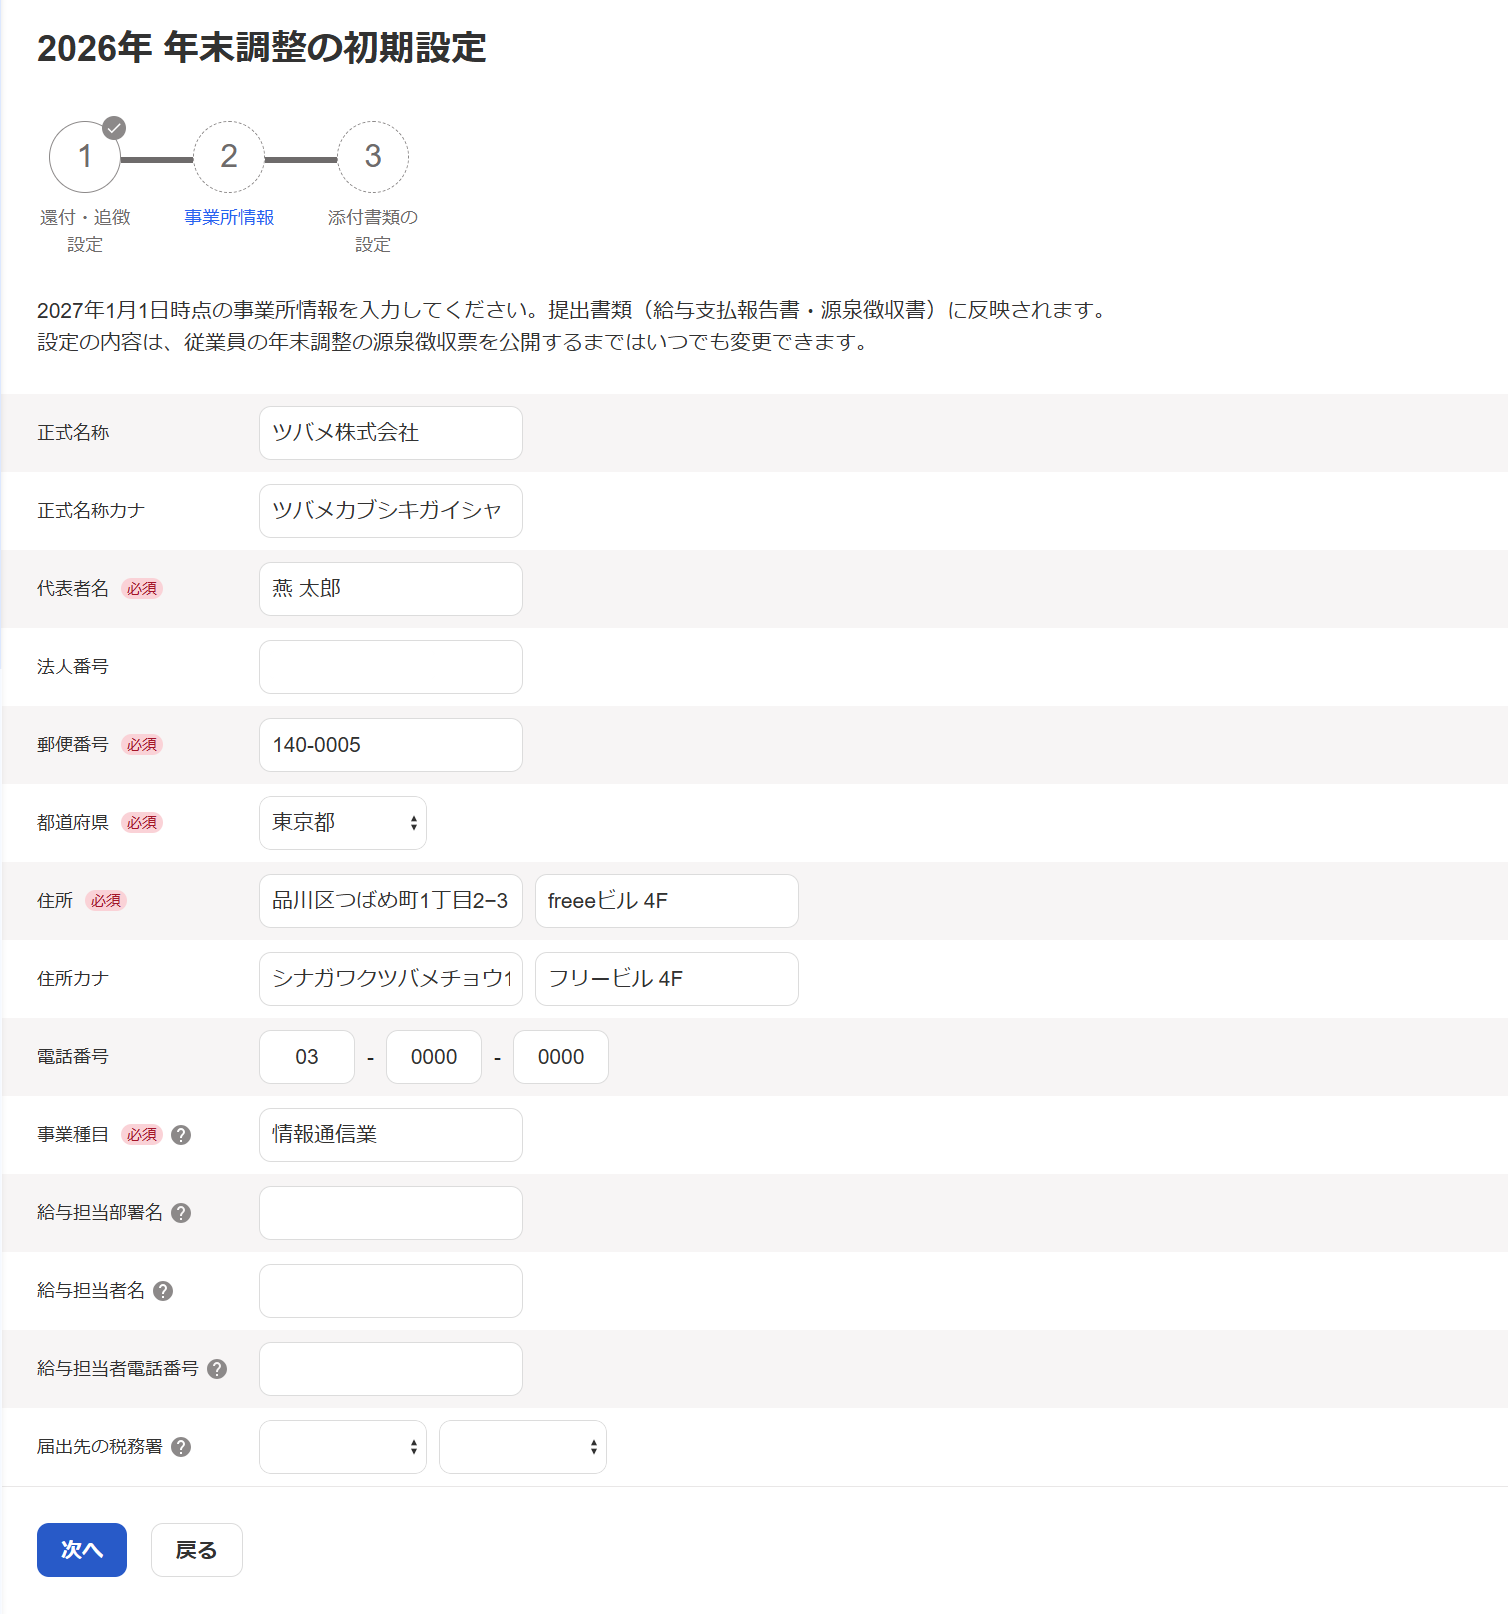
Task: Click the 2026年 年末調整の初期設定 heading
Action: point(262,48)
